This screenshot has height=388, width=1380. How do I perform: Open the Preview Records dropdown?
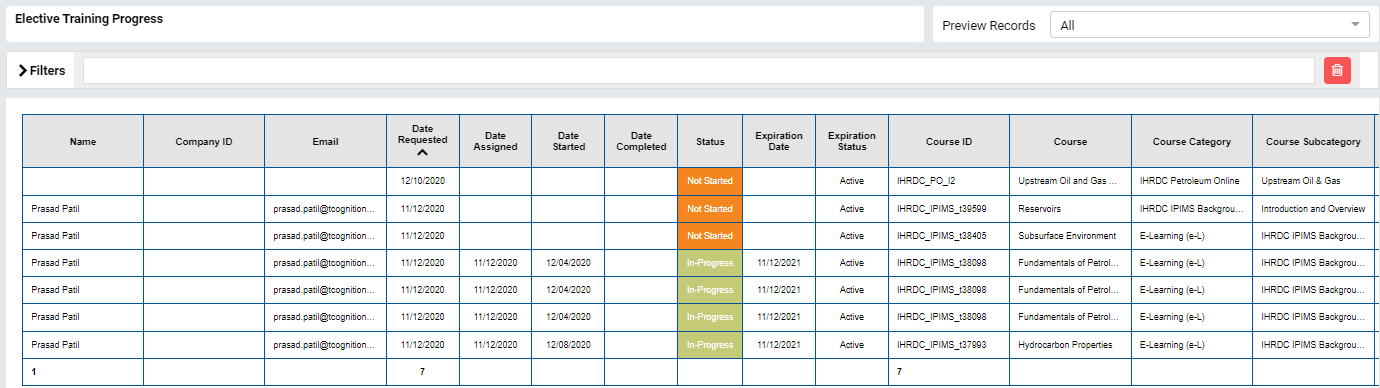pyautogui.click(x=1209, y=25)
